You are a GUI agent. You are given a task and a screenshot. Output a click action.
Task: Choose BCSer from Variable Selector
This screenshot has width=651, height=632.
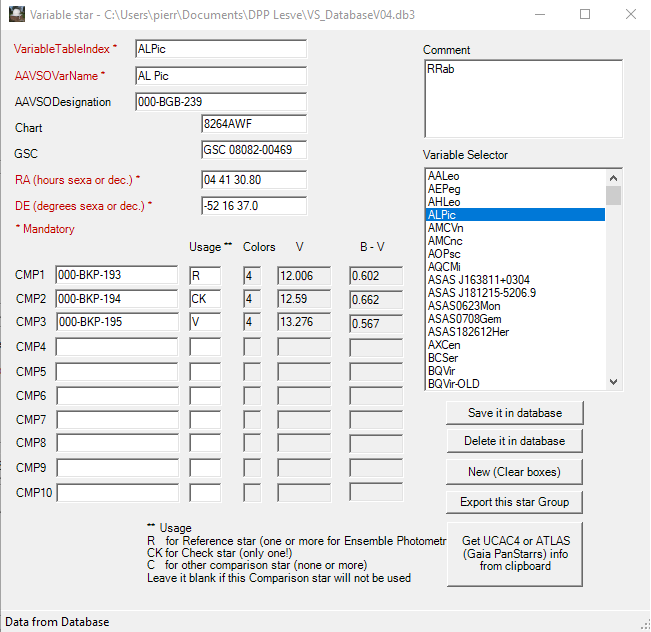point(516,358)
